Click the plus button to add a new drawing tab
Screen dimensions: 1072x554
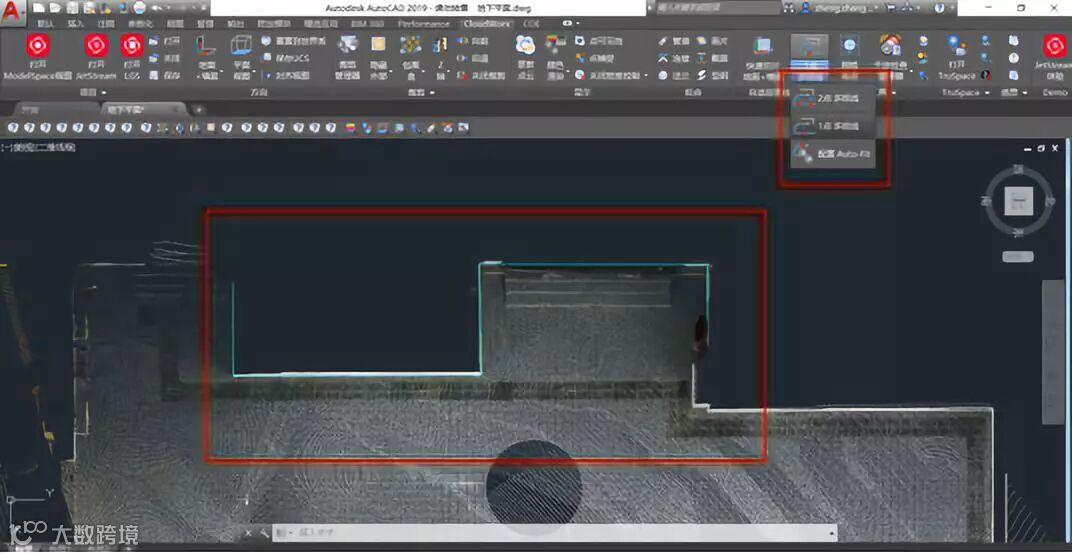(197, 109)
